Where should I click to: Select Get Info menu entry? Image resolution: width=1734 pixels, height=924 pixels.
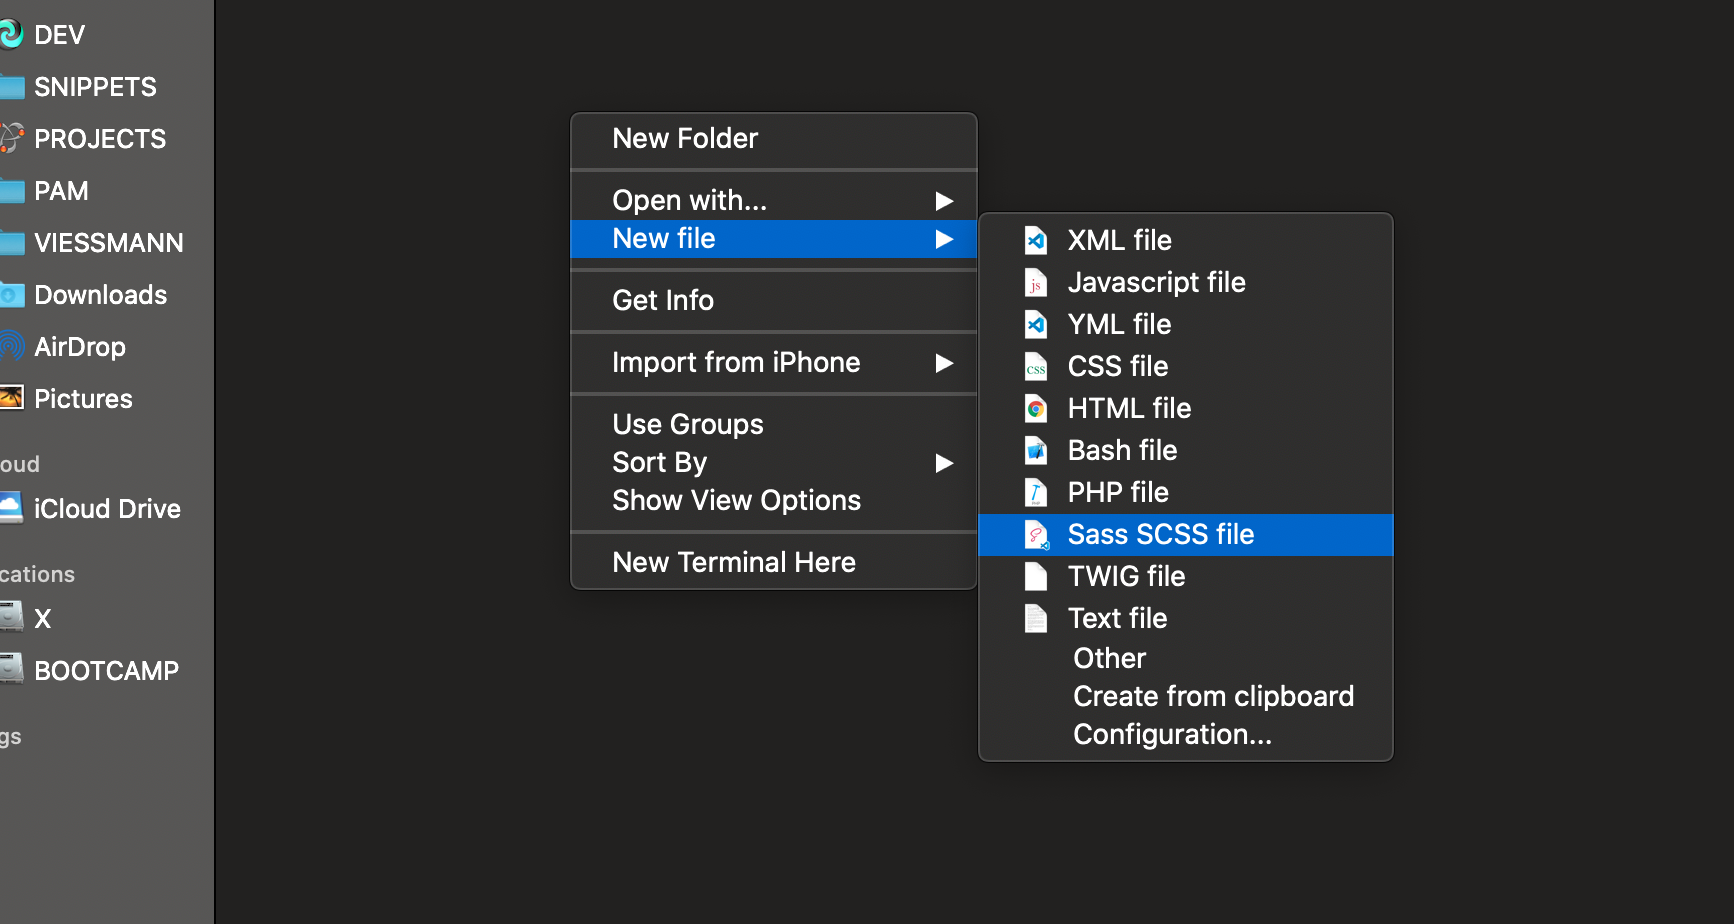(x=663, y=301)
